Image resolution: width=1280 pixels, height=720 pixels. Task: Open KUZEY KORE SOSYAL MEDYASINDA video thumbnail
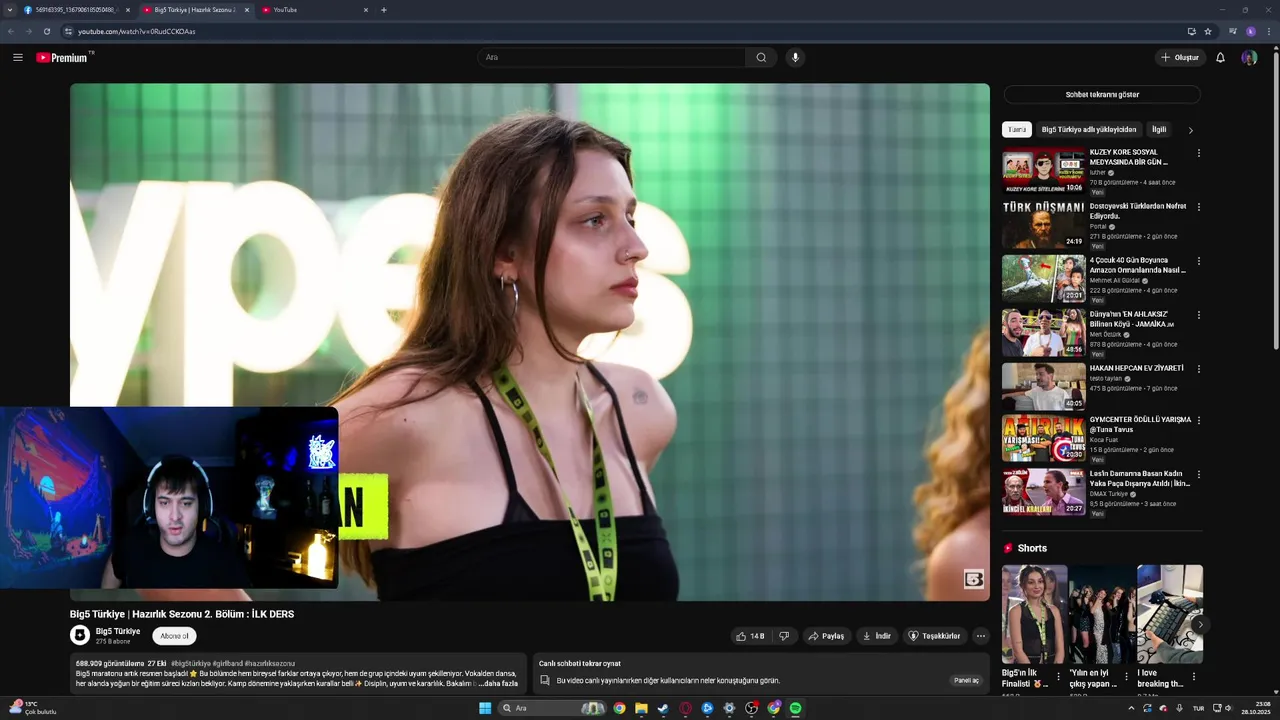point(1044,170)
